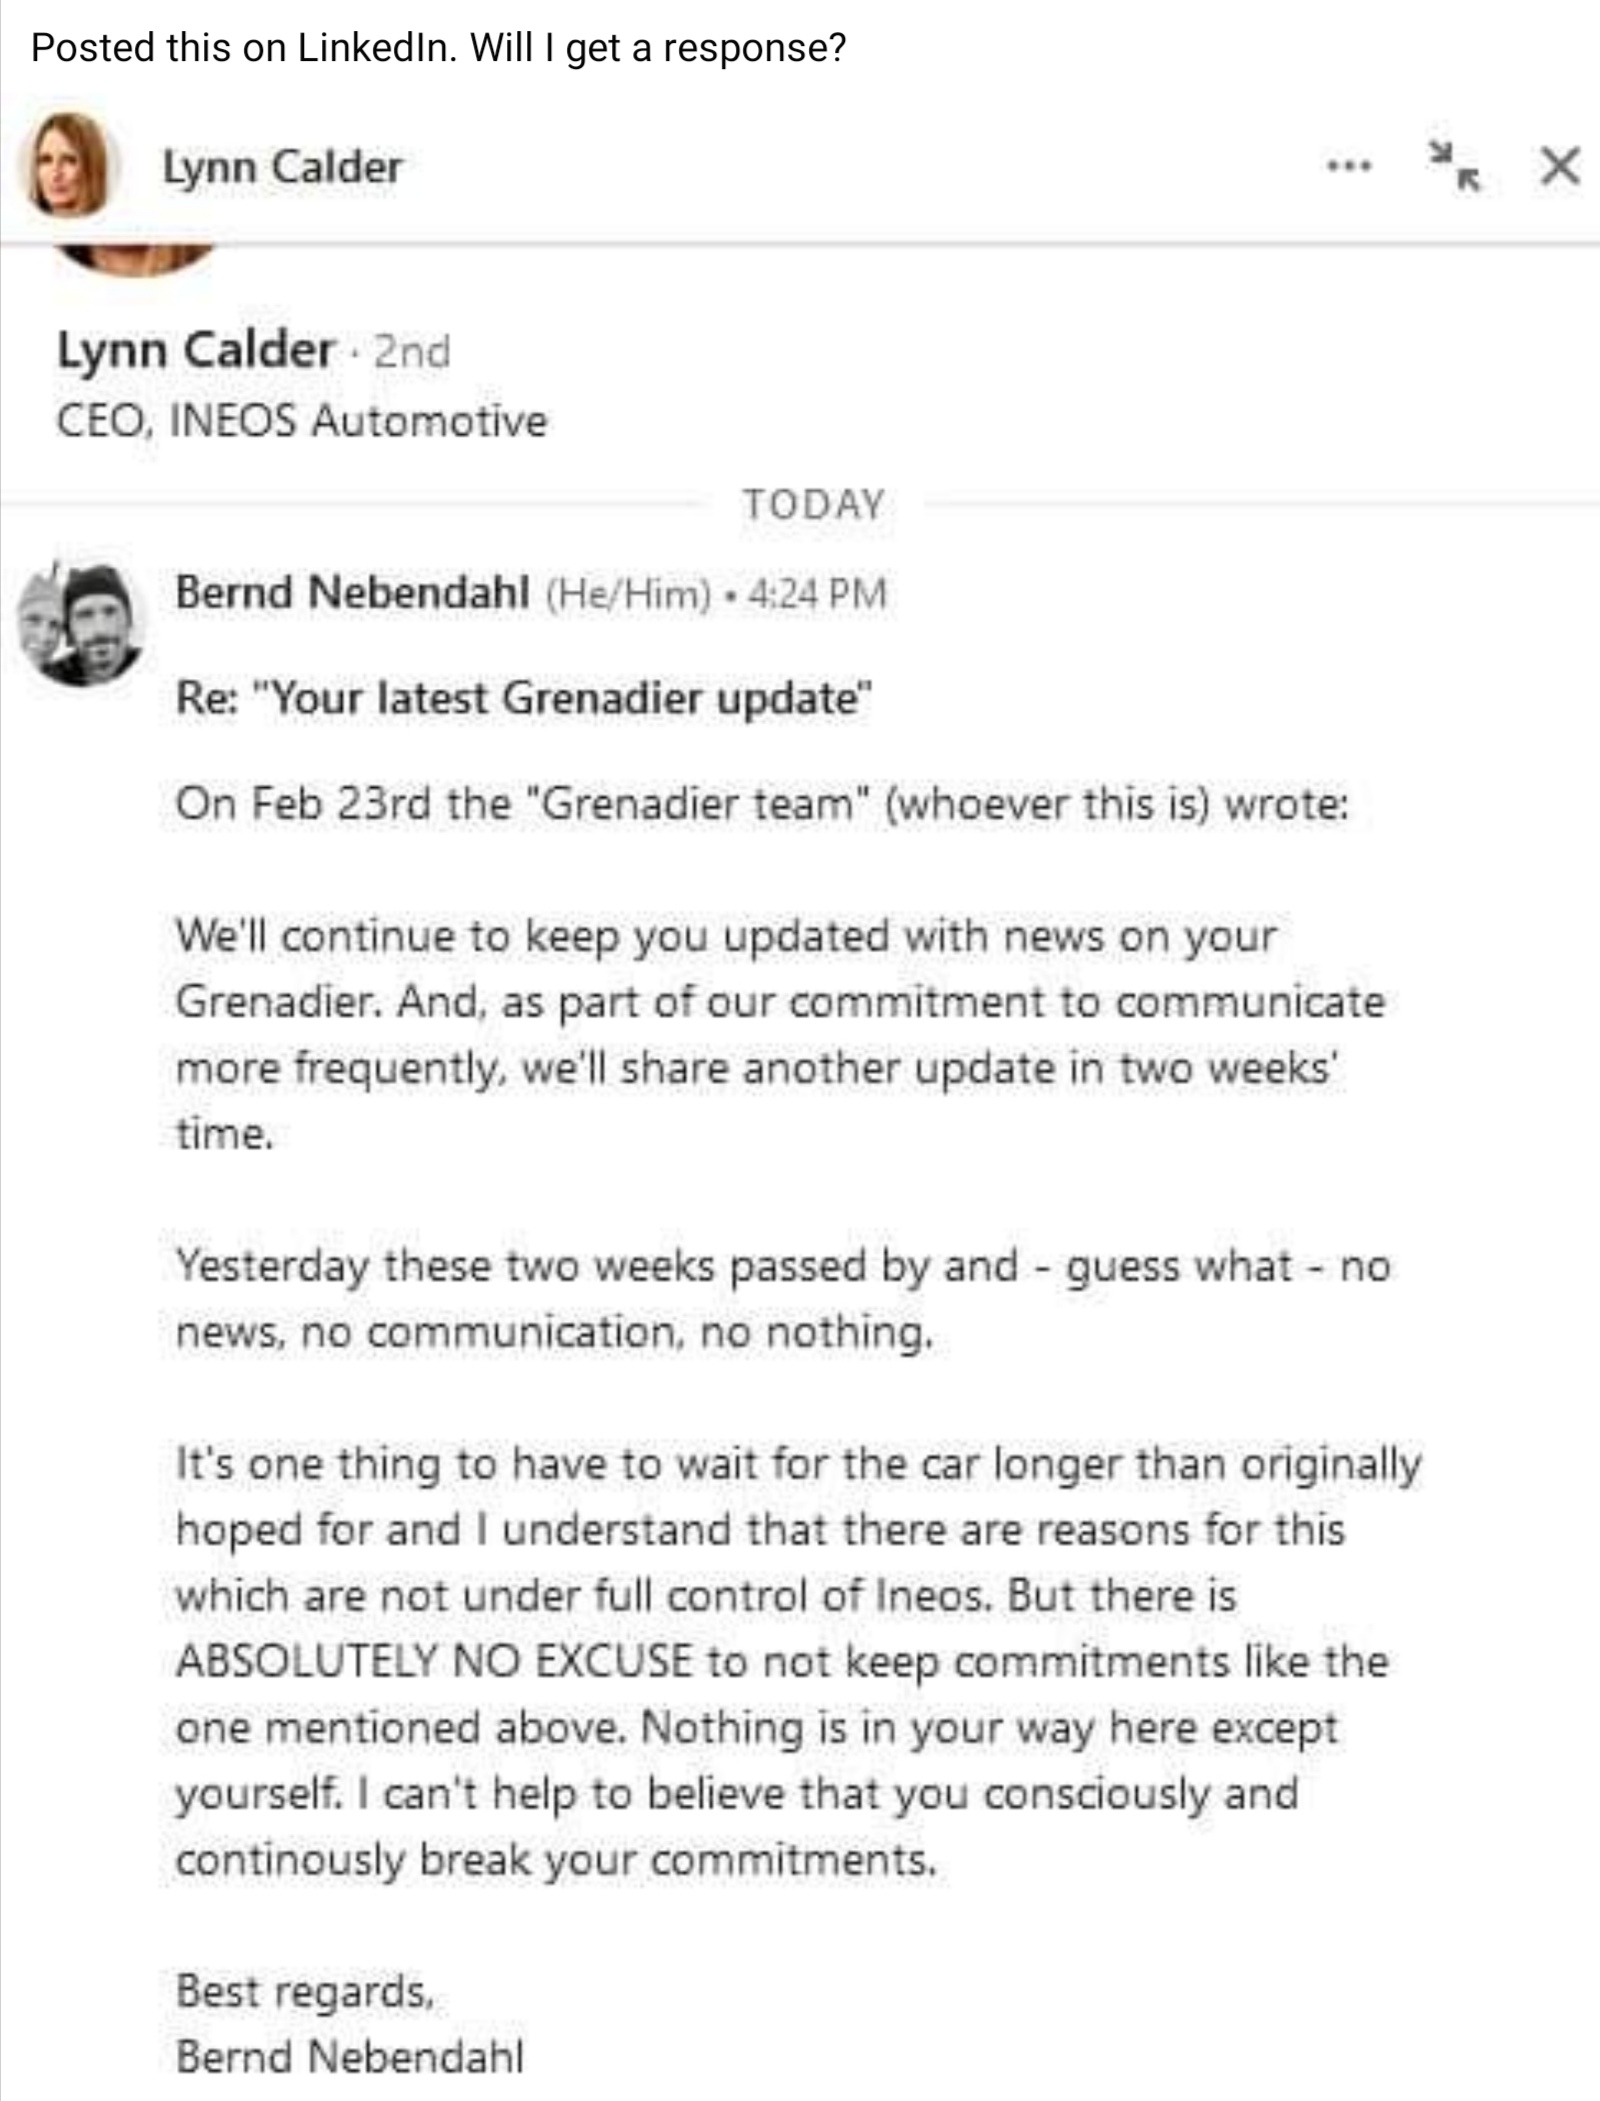Open the three-dot more options menu
The height and width of the screenshot is (2101, 1600).
point(1349,166)
